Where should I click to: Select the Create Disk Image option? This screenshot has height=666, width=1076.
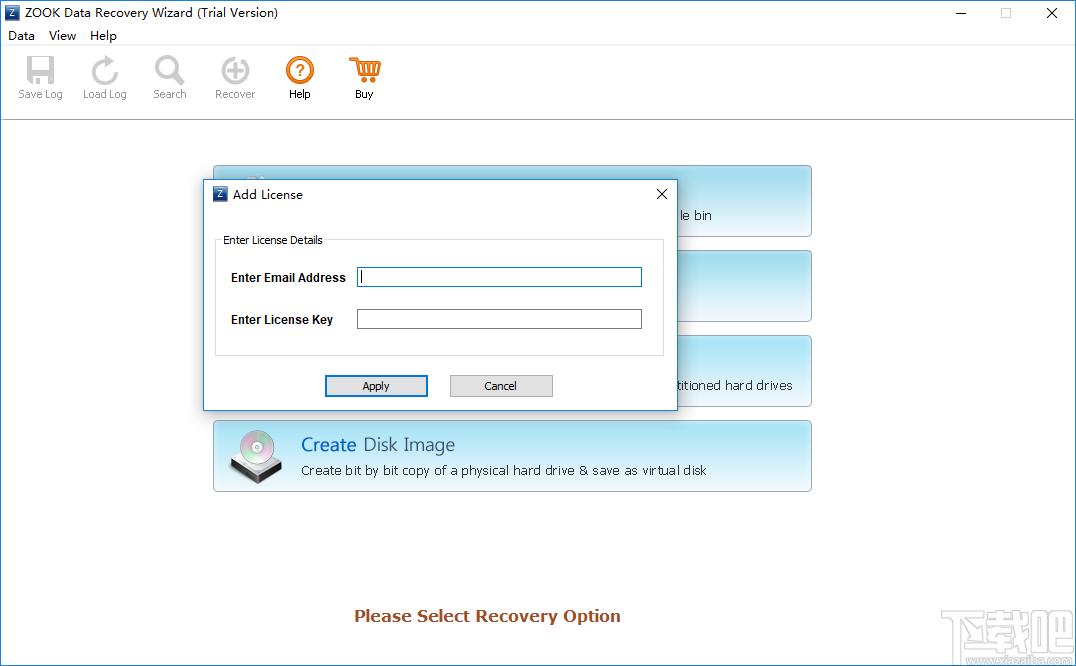pyautogui.click(x=512, y=456)
